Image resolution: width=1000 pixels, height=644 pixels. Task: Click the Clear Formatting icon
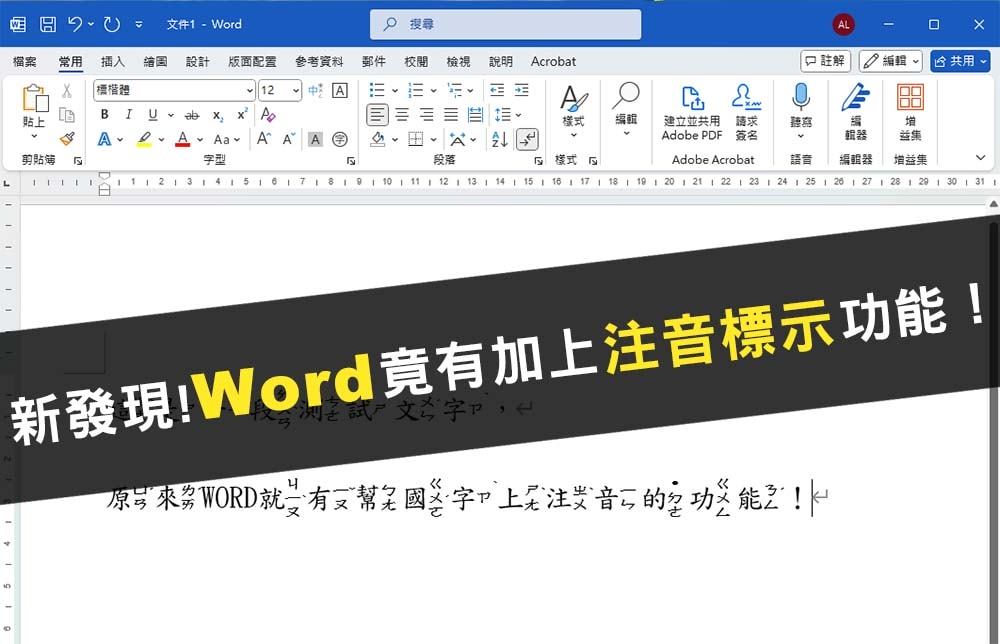268,115
